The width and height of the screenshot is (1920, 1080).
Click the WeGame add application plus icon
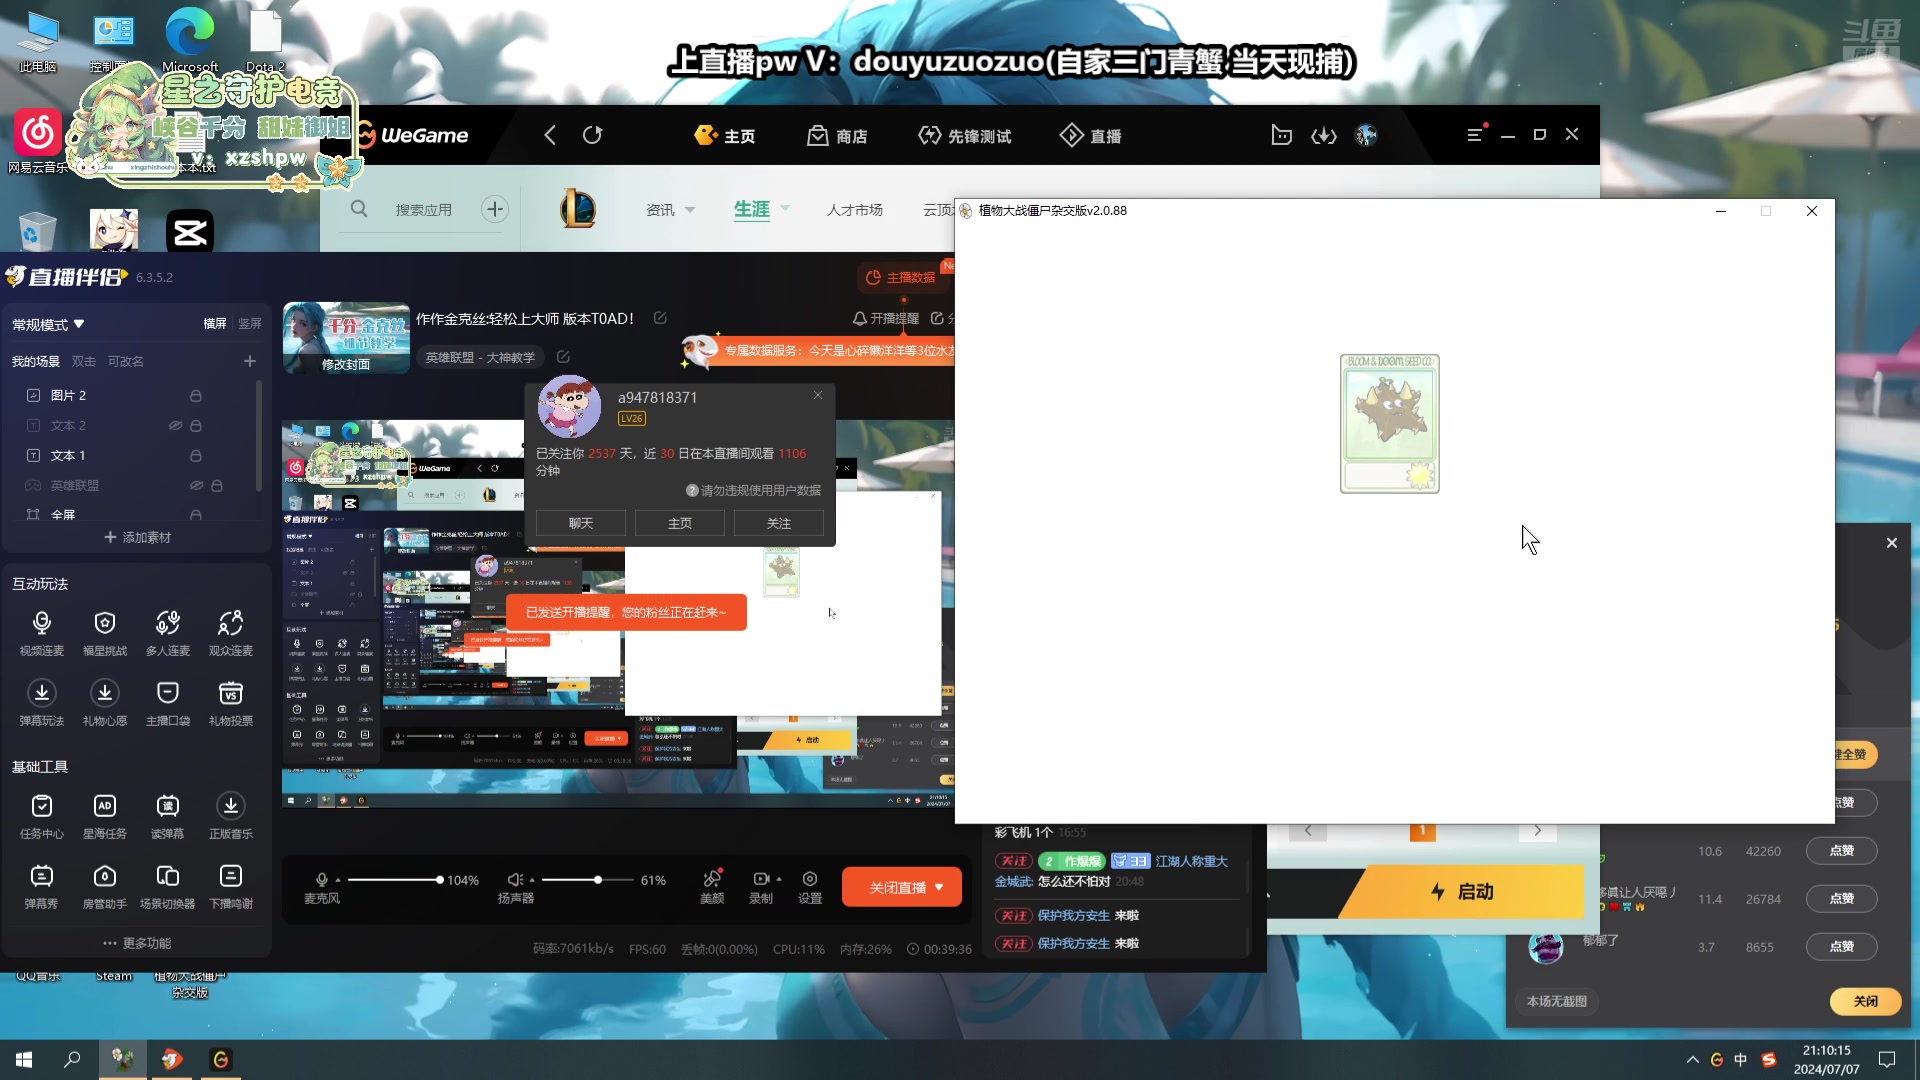495,209
